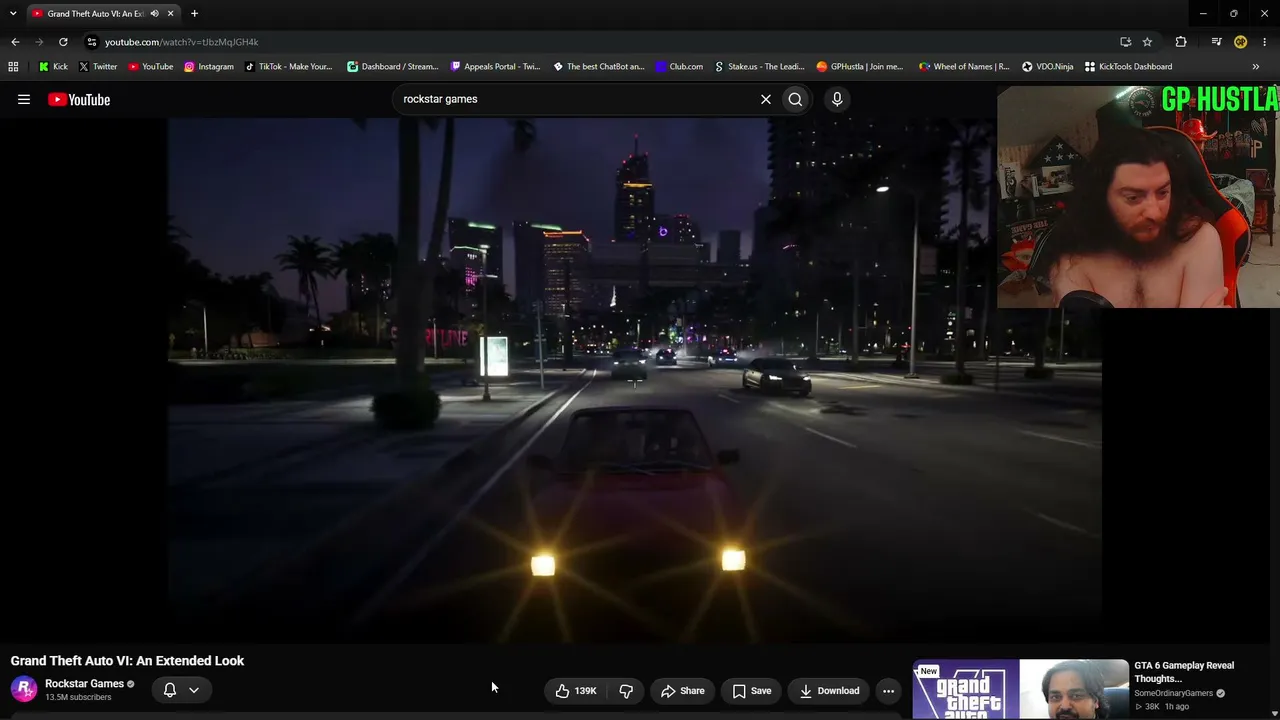
Task: Close the Grand Theft Auto VI tab
Action: tap(171, 14)
